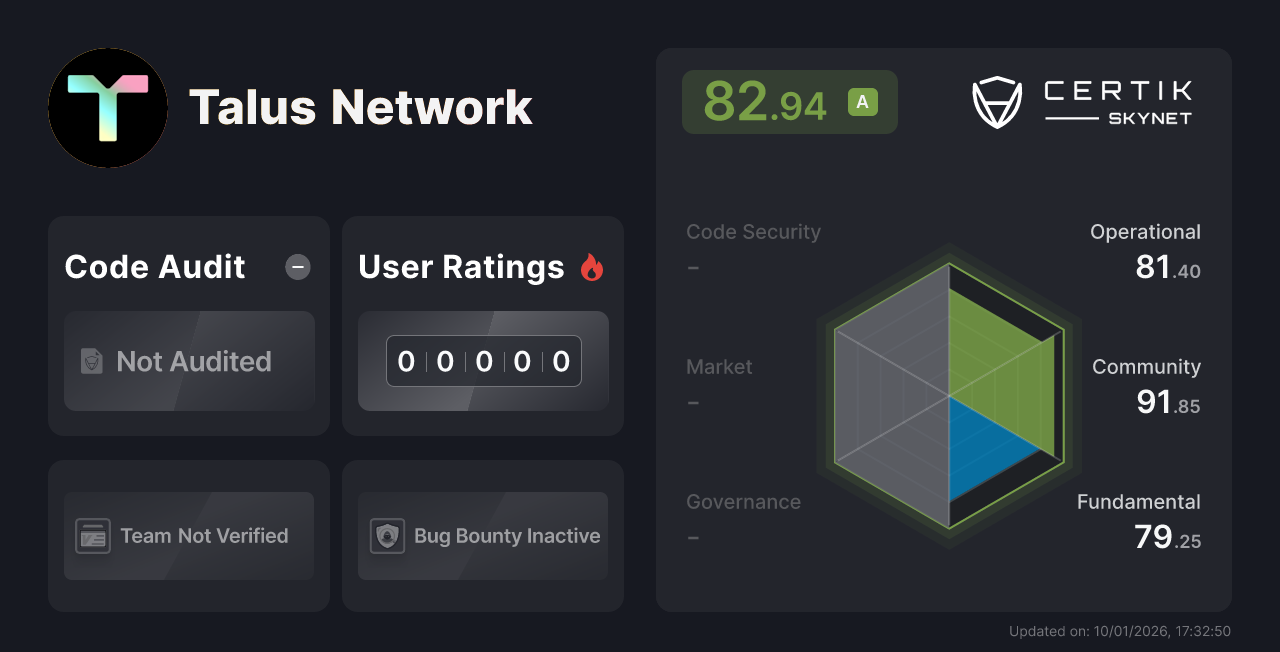Click the user ratings counter display
The height and width of the screenshot is (652, 1280).
pyautogui.click(x=483, y=361)
